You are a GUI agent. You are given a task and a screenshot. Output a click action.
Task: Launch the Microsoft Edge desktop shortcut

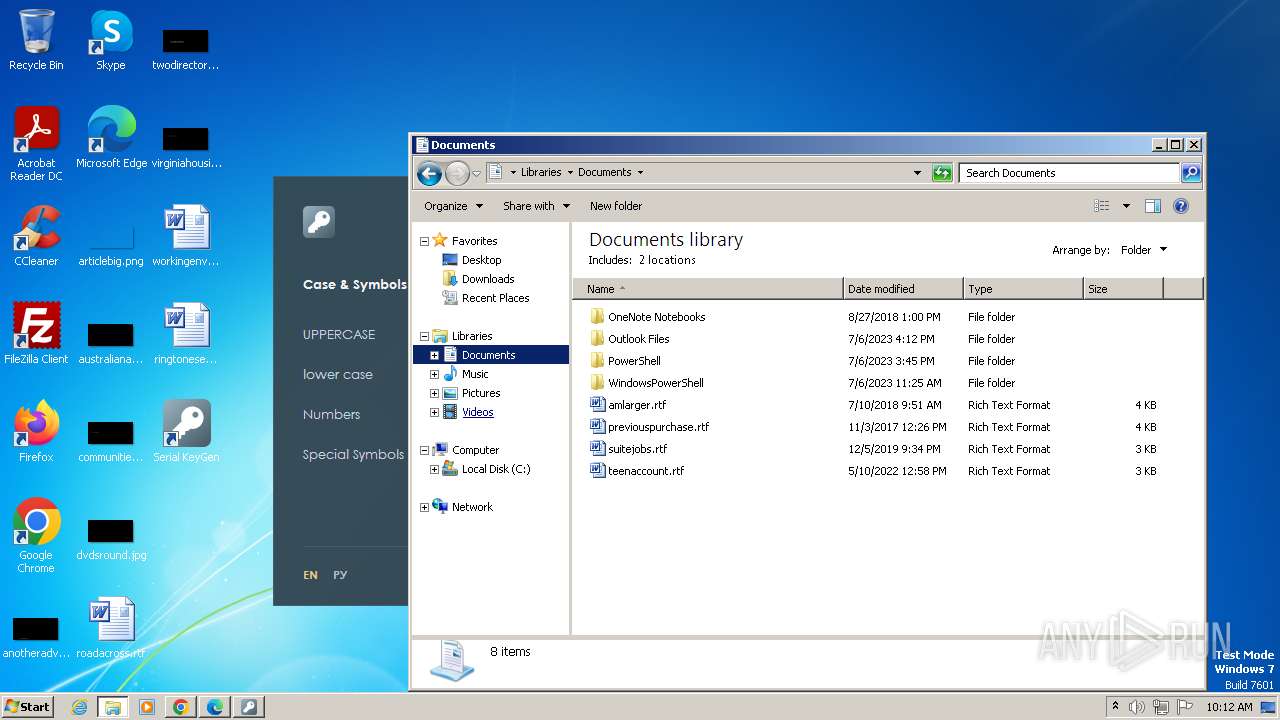pyautogui.click(x=111, y=137)
